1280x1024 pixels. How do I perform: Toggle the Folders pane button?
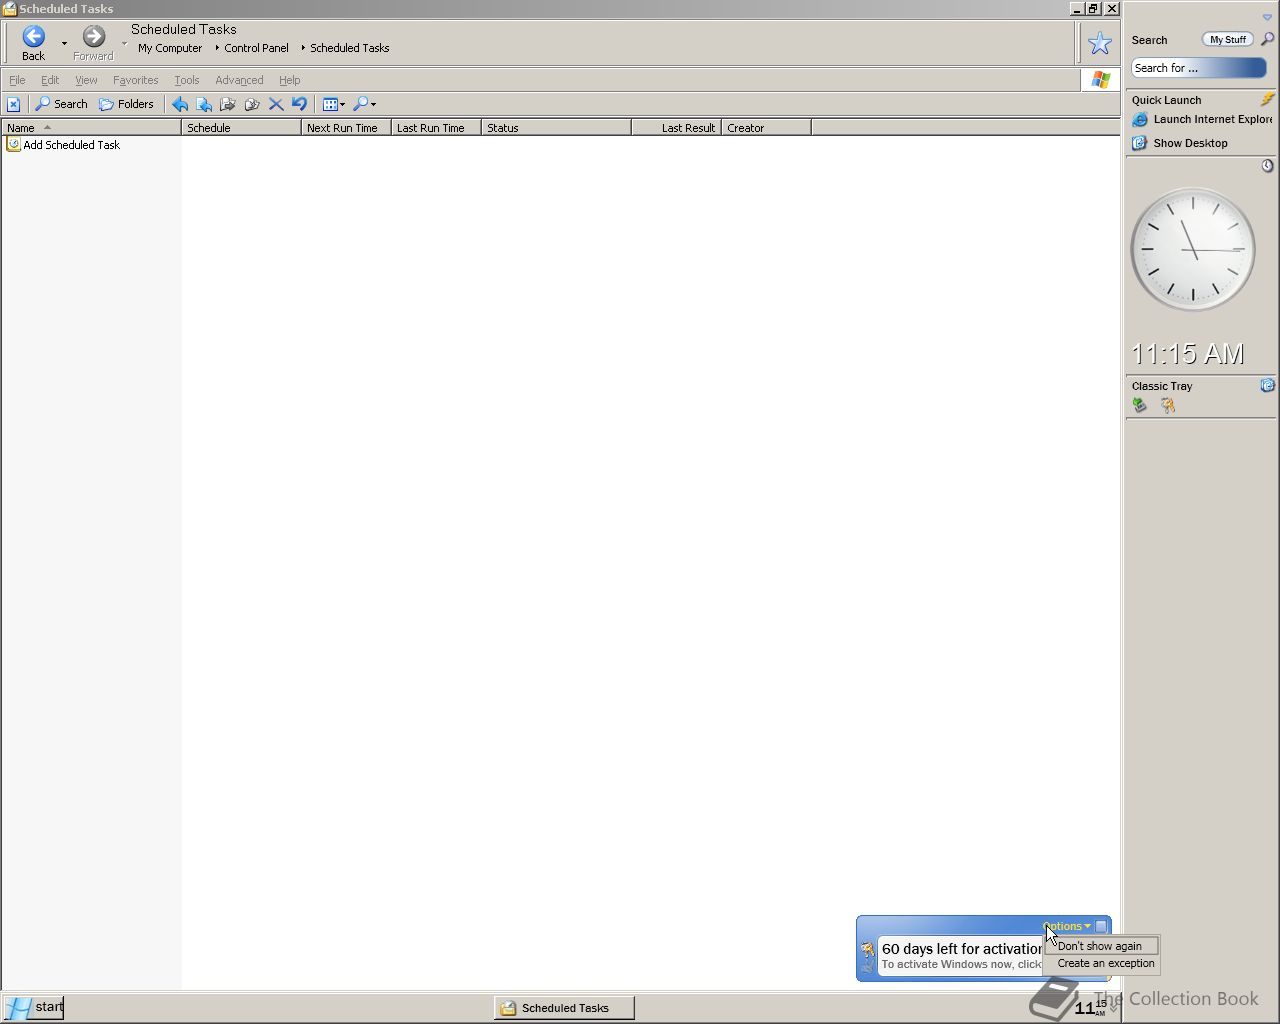pyautogui.click(x=126, y=104)
